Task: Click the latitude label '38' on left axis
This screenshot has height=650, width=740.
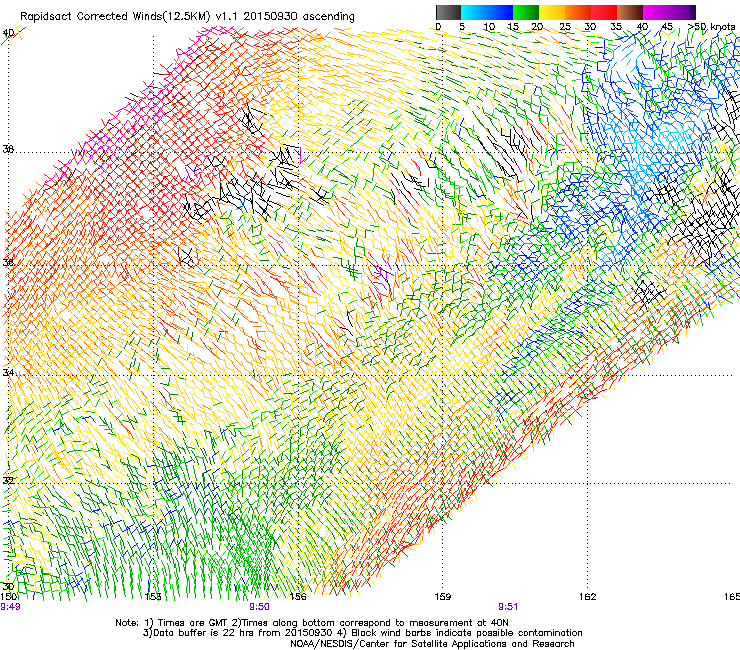Action: 8,150
